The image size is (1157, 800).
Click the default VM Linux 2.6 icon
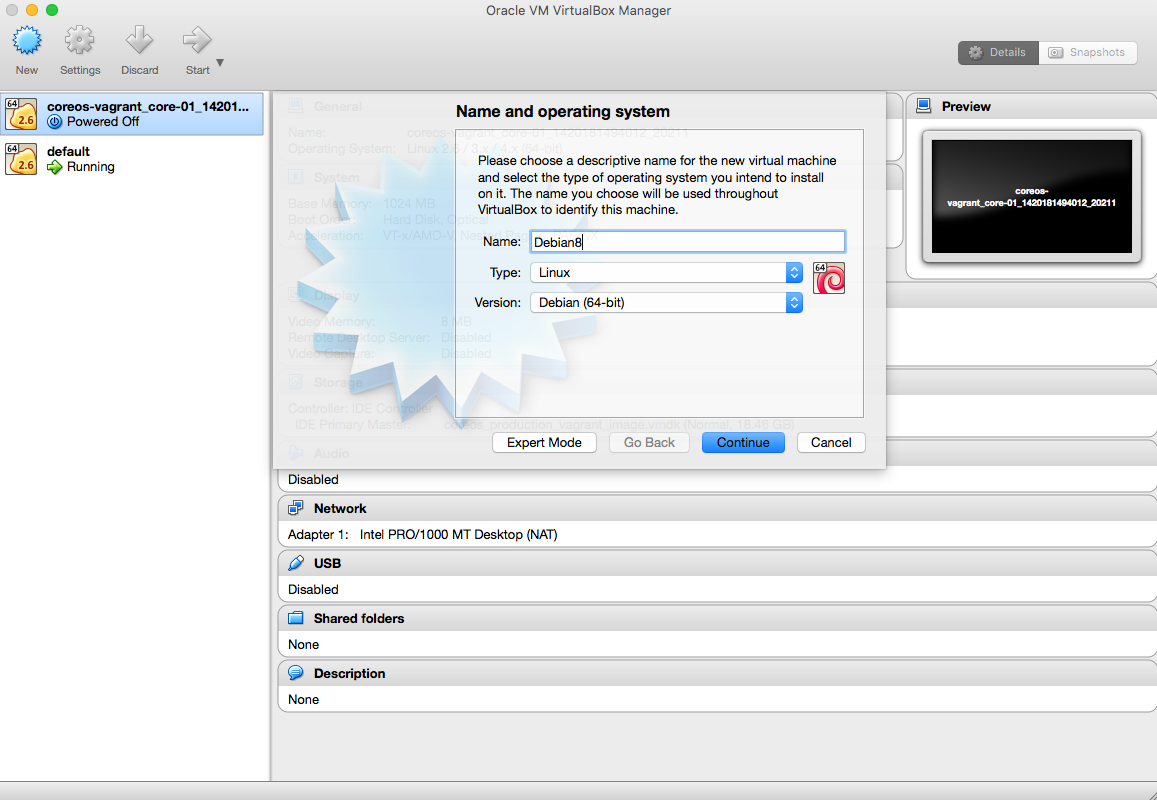point(21,159)
